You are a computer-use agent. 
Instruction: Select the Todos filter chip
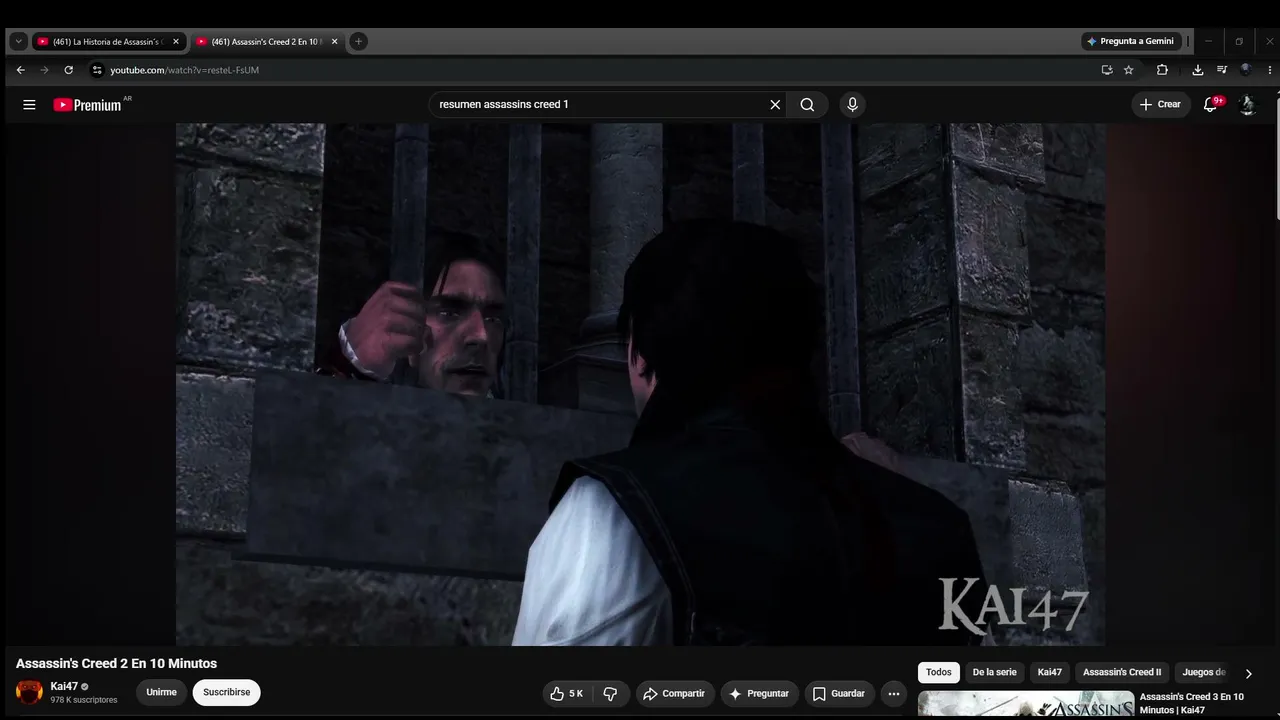click(939, 673)
